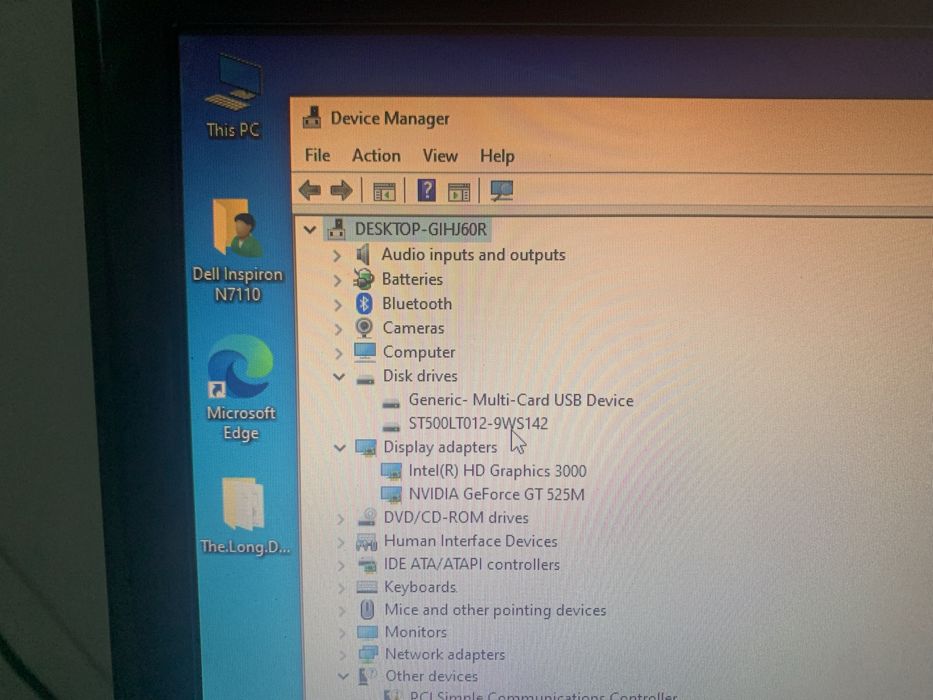Select the Microsoft Edge desktop shortcut
The width and height of the screenshot is (933, 700).
pyautogui.click(x=240, y=388)
